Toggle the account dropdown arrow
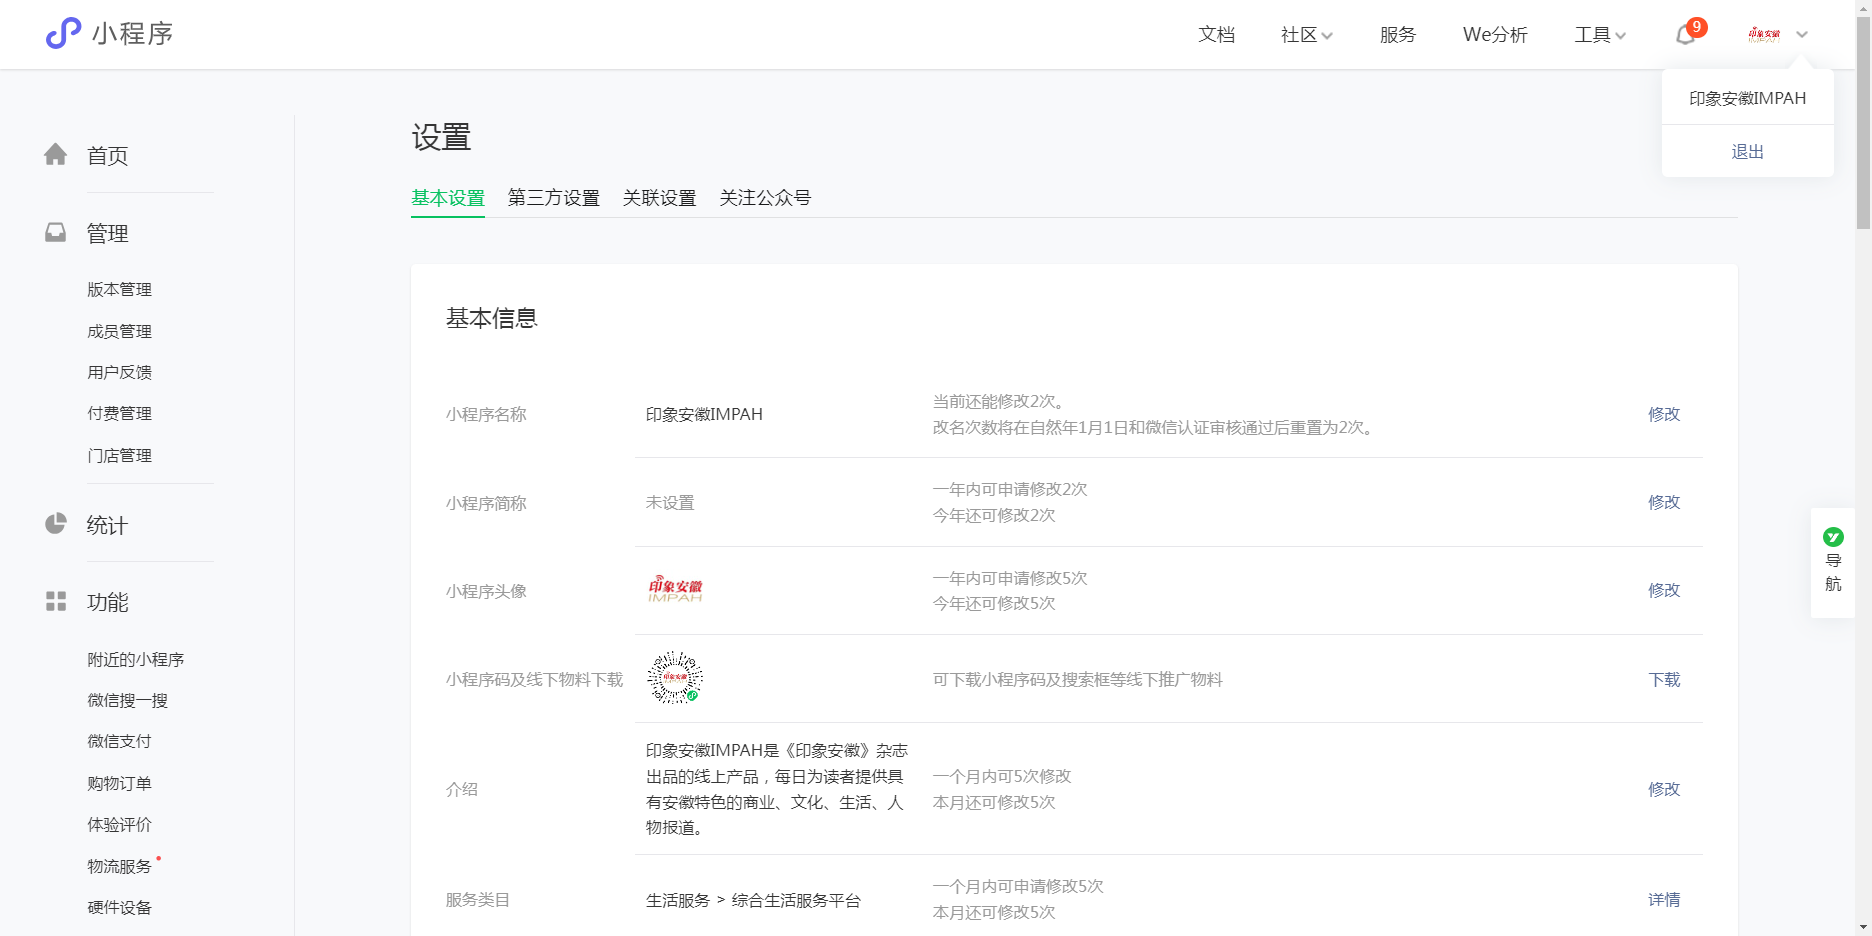Image resolution: width=1872 pixels, height=936 pixels. click(x=1802, y=35)
